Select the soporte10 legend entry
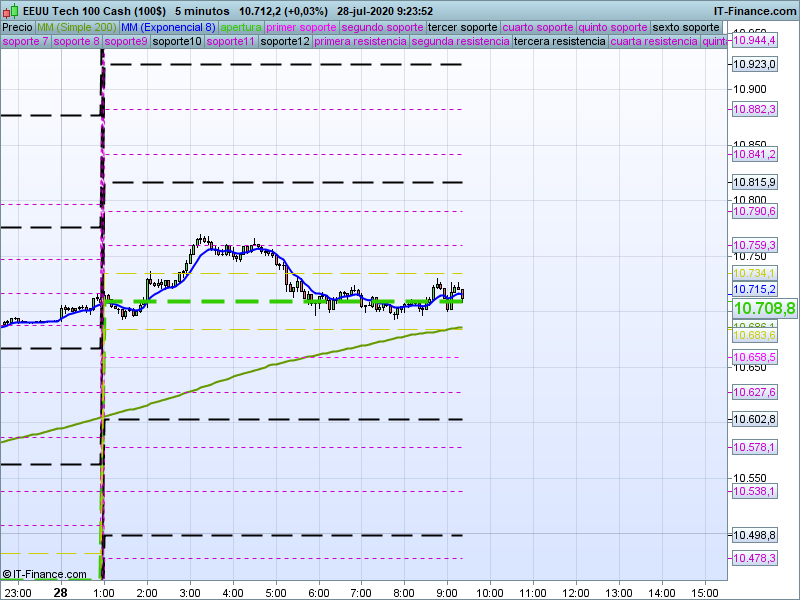Screen dimensions: 800x600 pyautogui.click(x=176, y=42)
